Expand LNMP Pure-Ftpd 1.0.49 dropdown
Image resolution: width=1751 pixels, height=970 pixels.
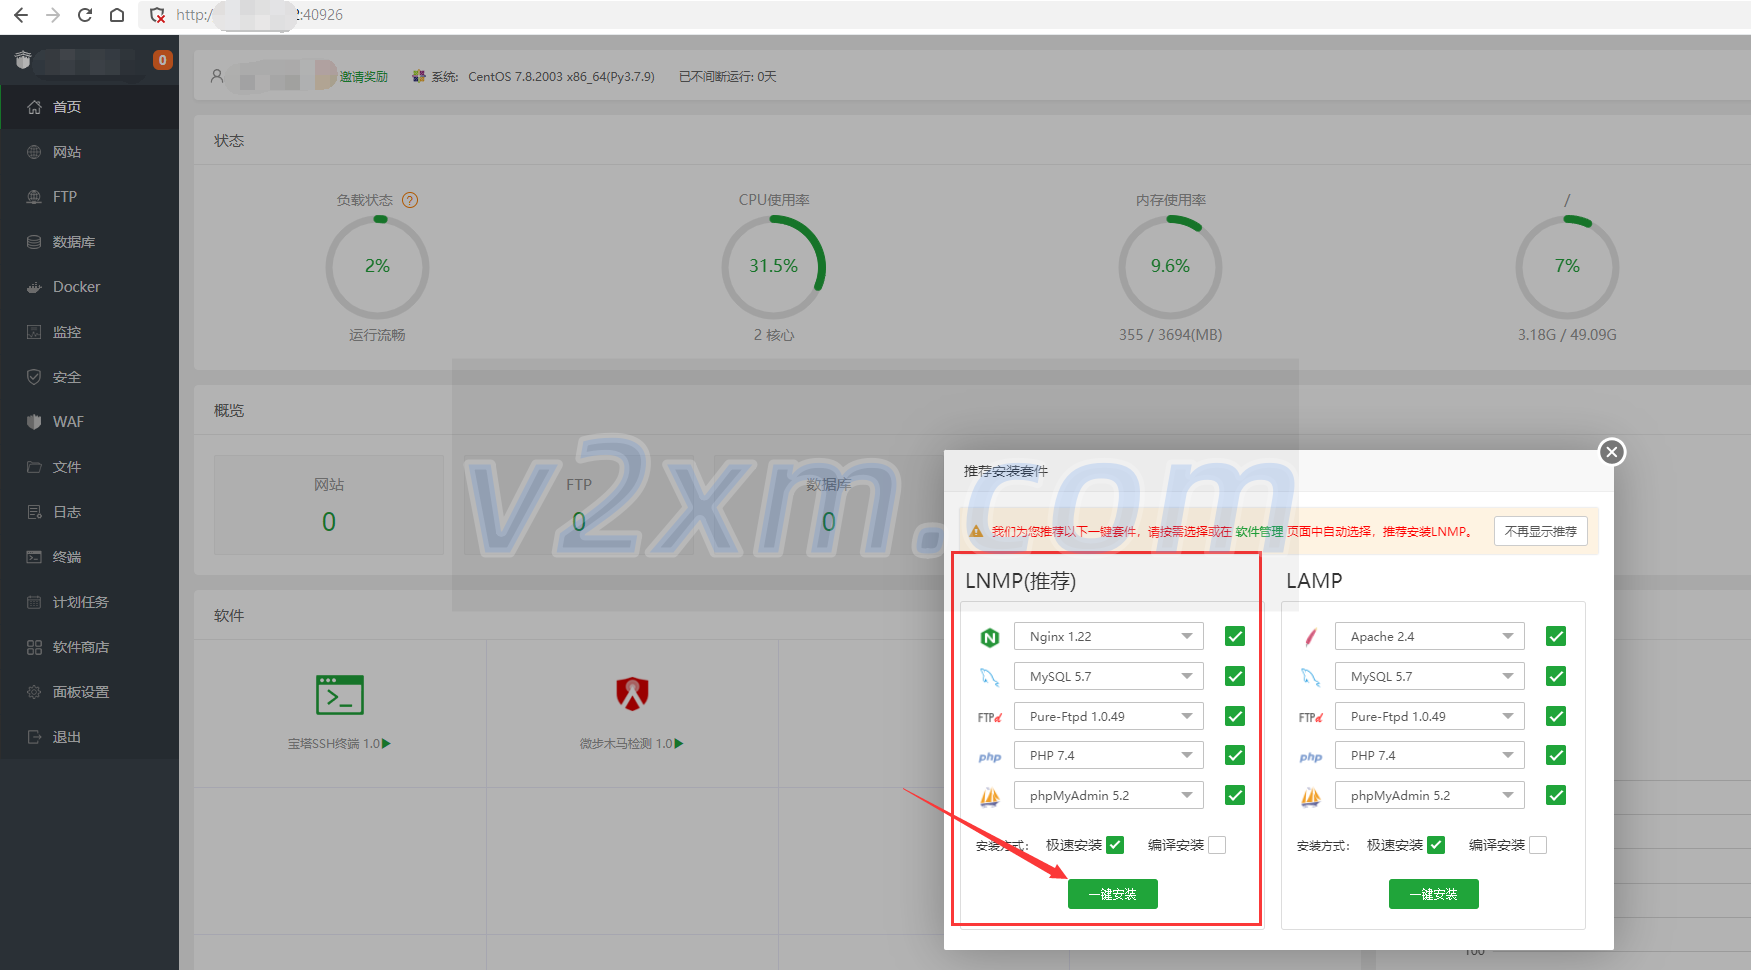point(1109,716)
